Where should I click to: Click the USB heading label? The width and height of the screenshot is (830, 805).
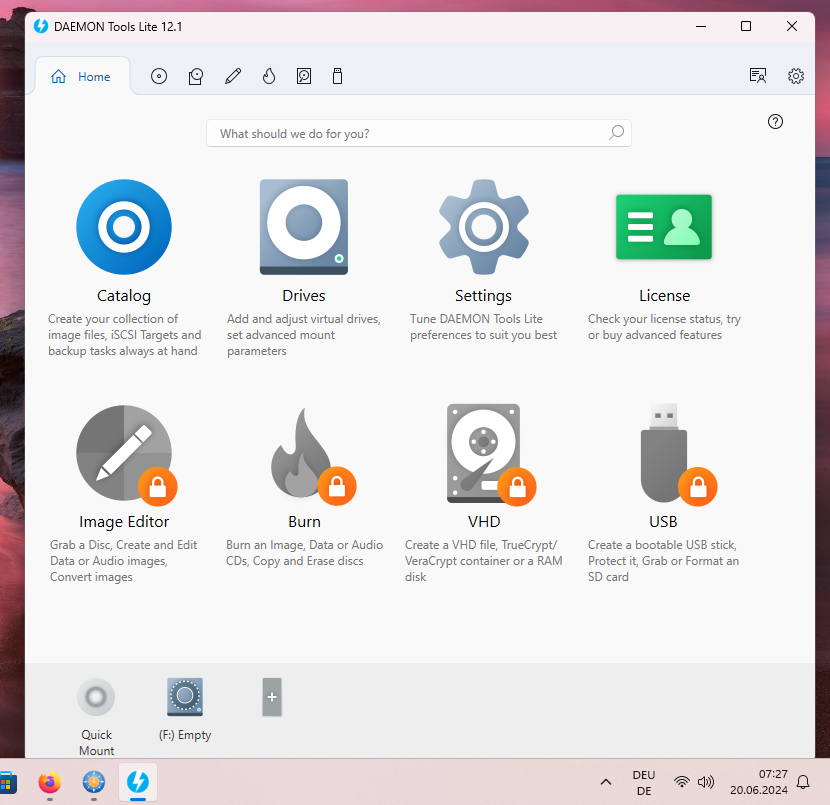(x=663, y=522)
